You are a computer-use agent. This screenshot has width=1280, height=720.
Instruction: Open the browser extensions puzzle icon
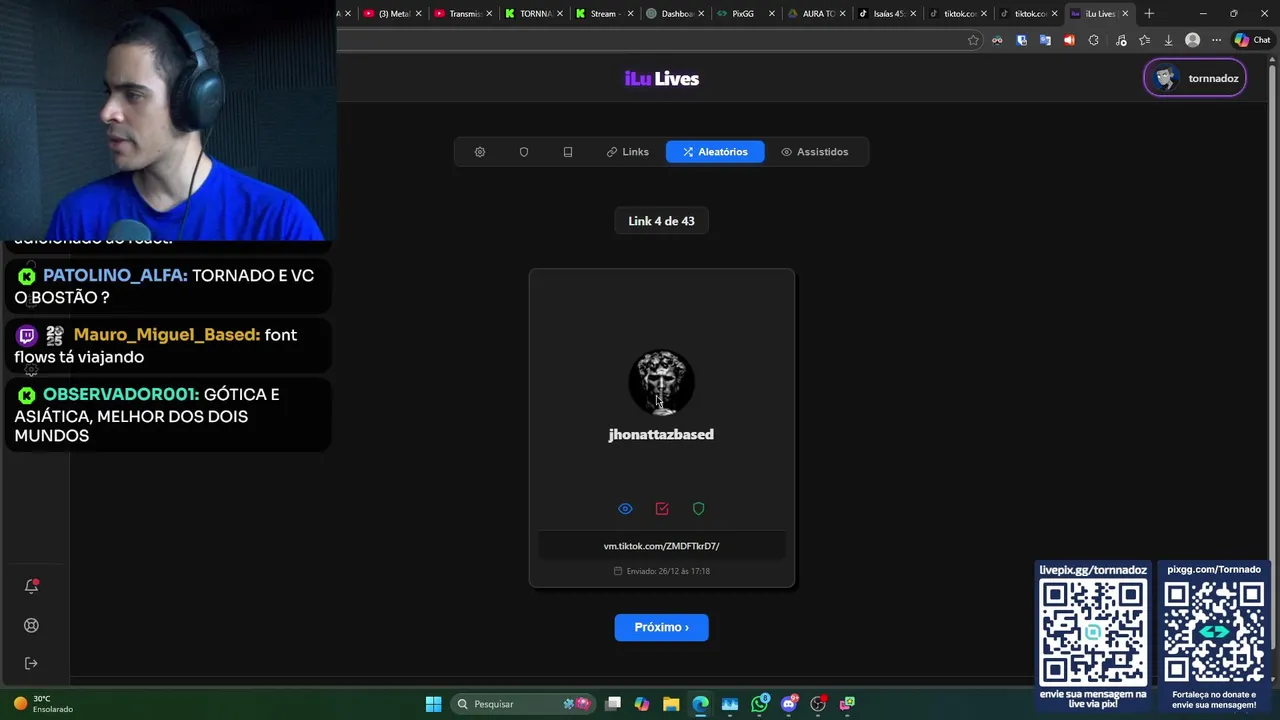(x=1093, y=40)
